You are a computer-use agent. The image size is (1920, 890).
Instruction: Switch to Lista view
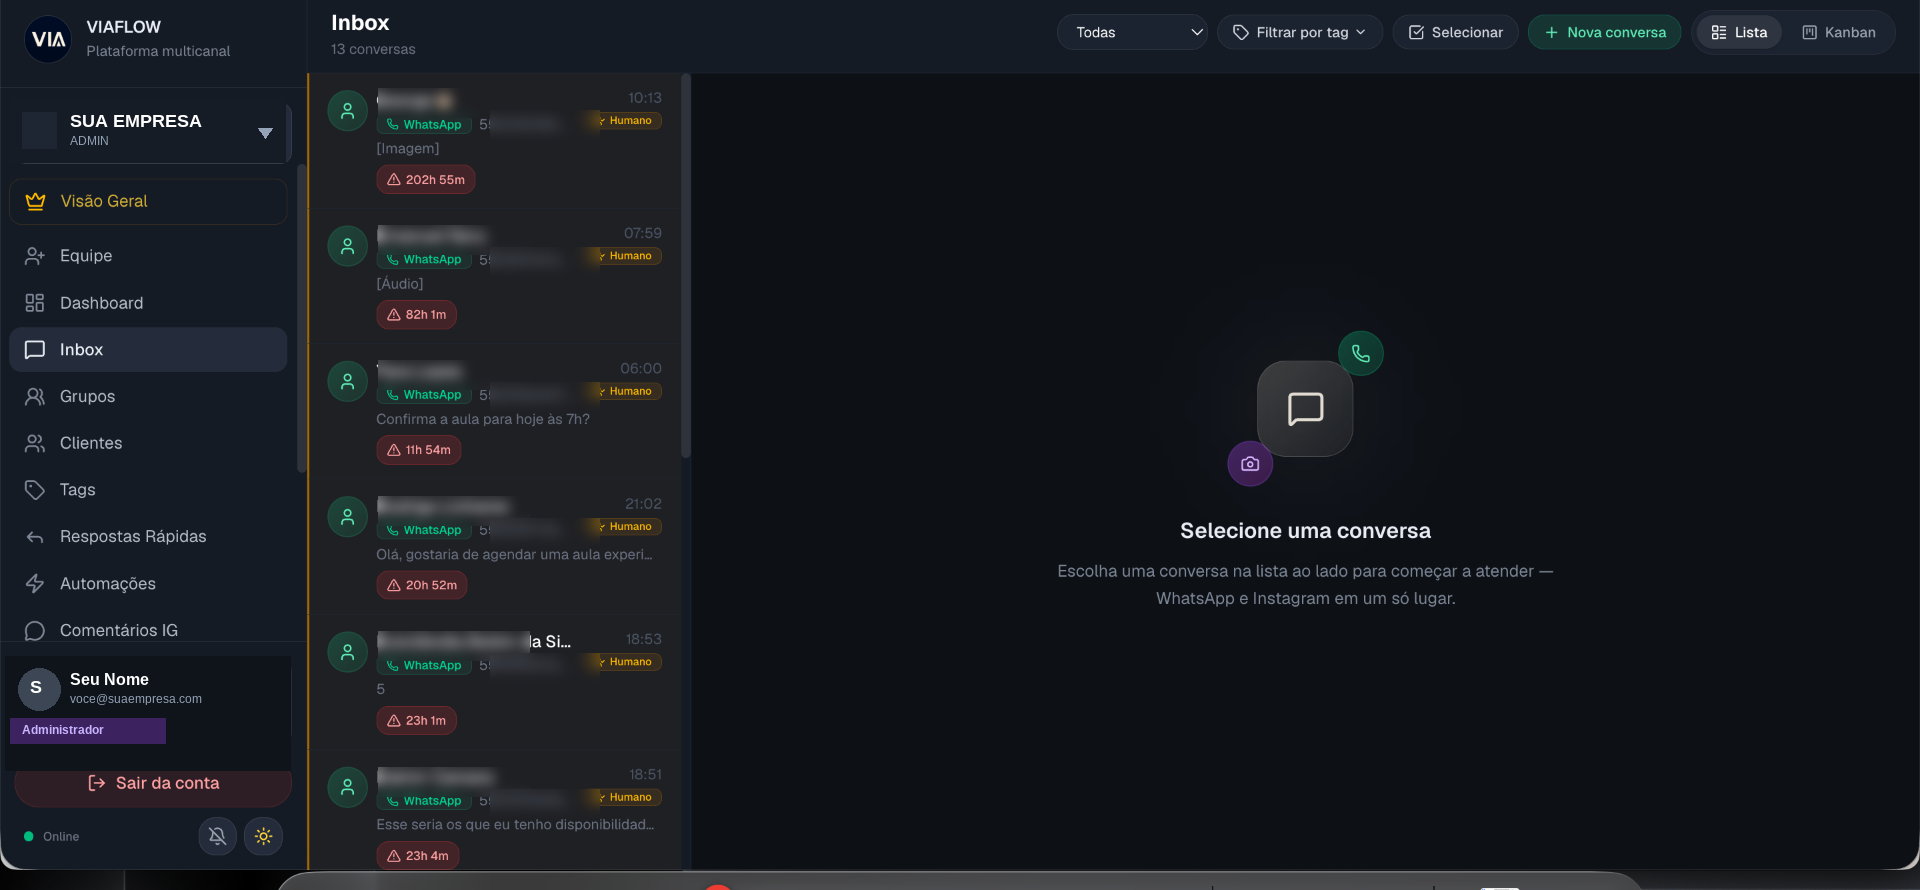1739,32
